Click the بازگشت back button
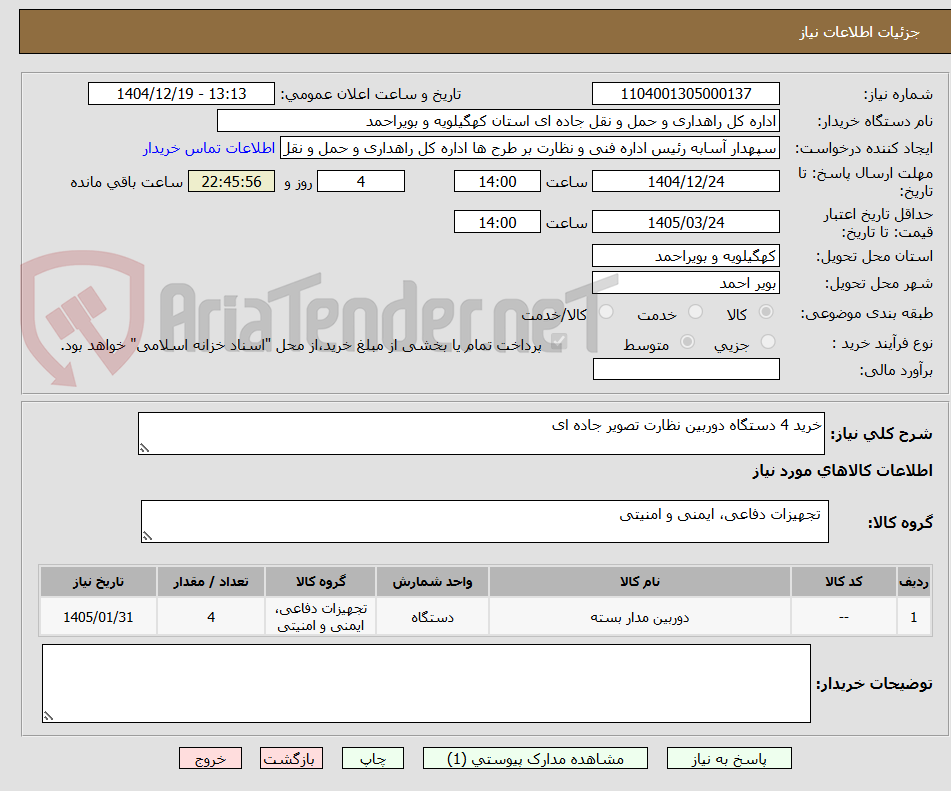The height and width of the screenshot is (791, 951). (291, 758)
